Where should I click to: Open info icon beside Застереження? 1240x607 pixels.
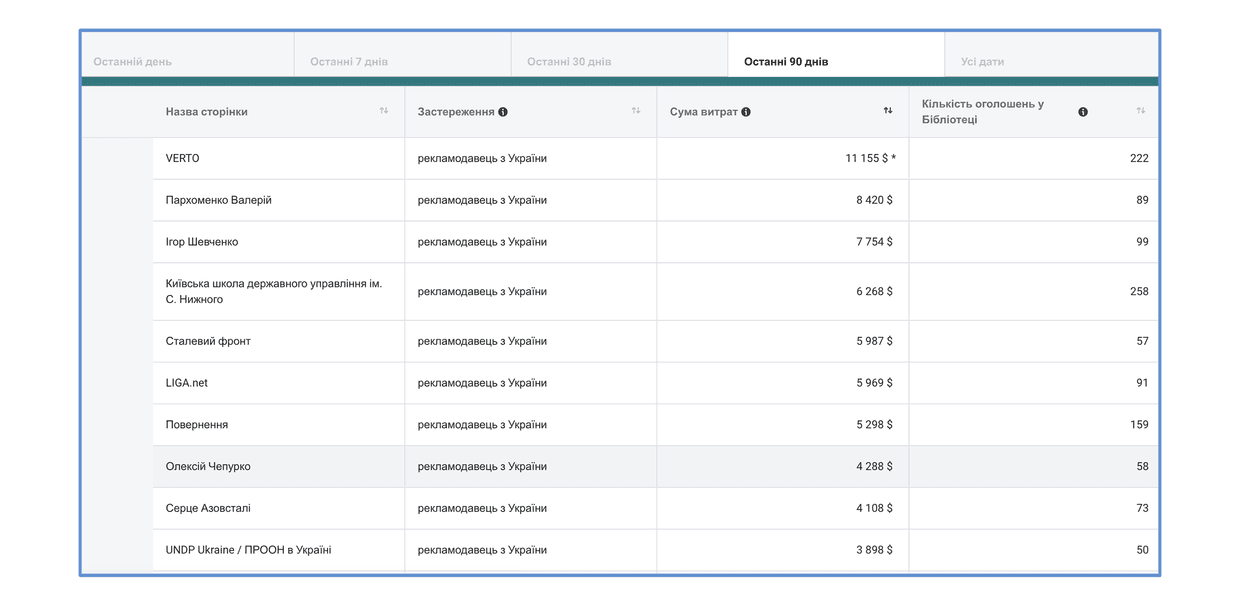click(503, 112)
